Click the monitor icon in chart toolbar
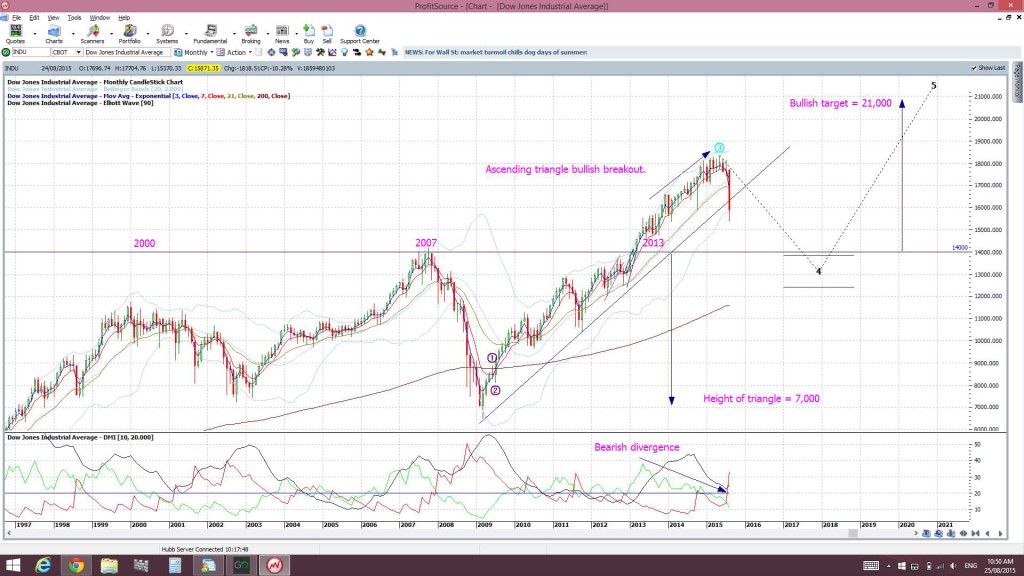1024x576 pixels. [283, 52]
